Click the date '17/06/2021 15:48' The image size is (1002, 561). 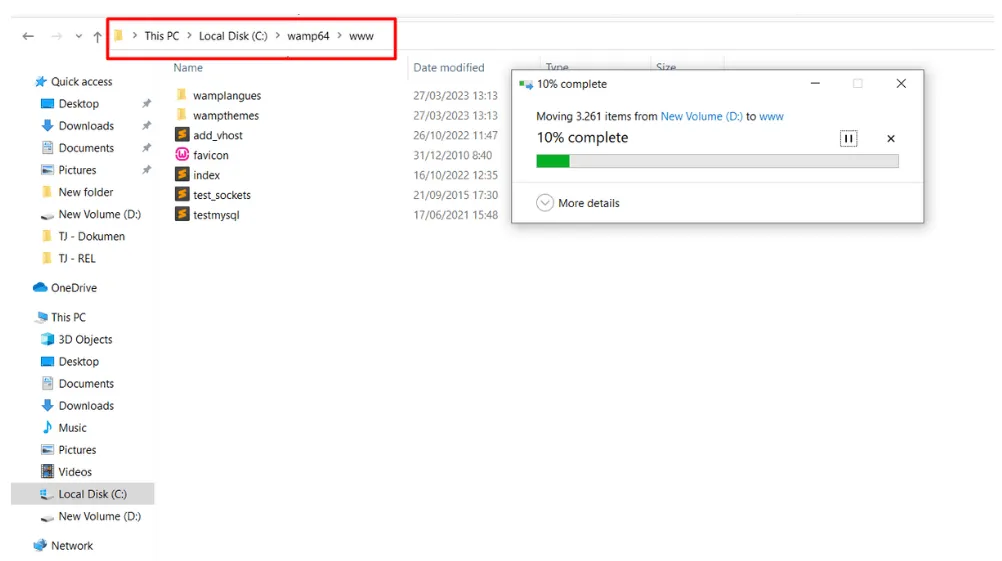coord(455,215)
